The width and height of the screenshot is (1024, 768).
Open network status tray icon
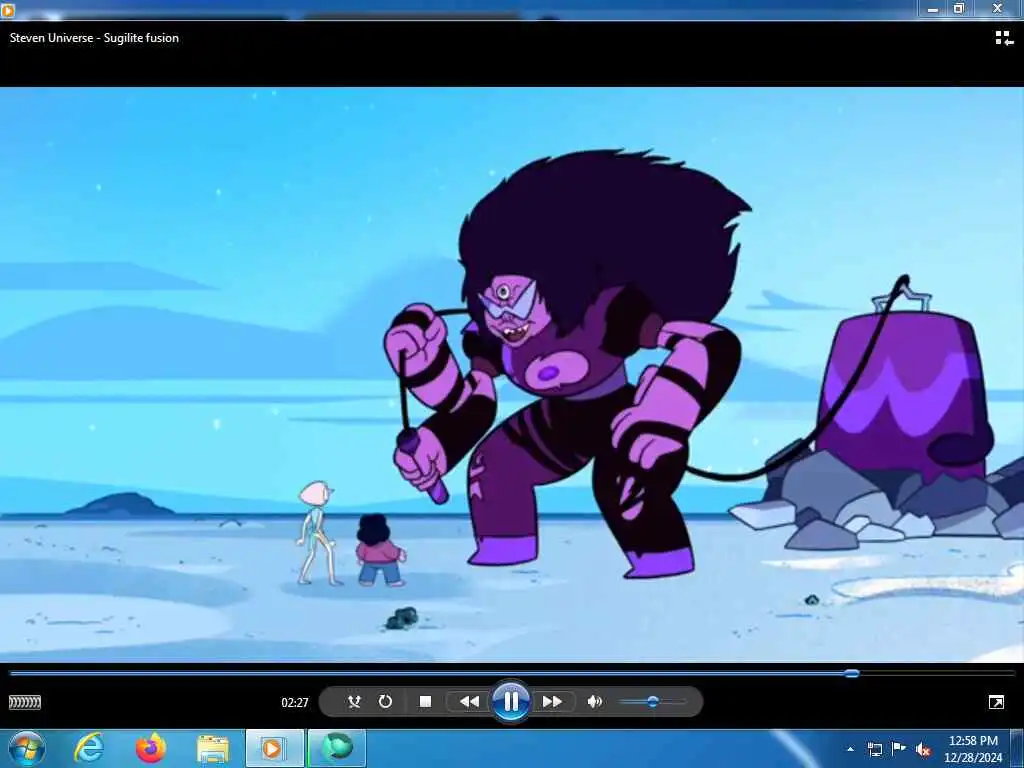(x=874, y=749)
